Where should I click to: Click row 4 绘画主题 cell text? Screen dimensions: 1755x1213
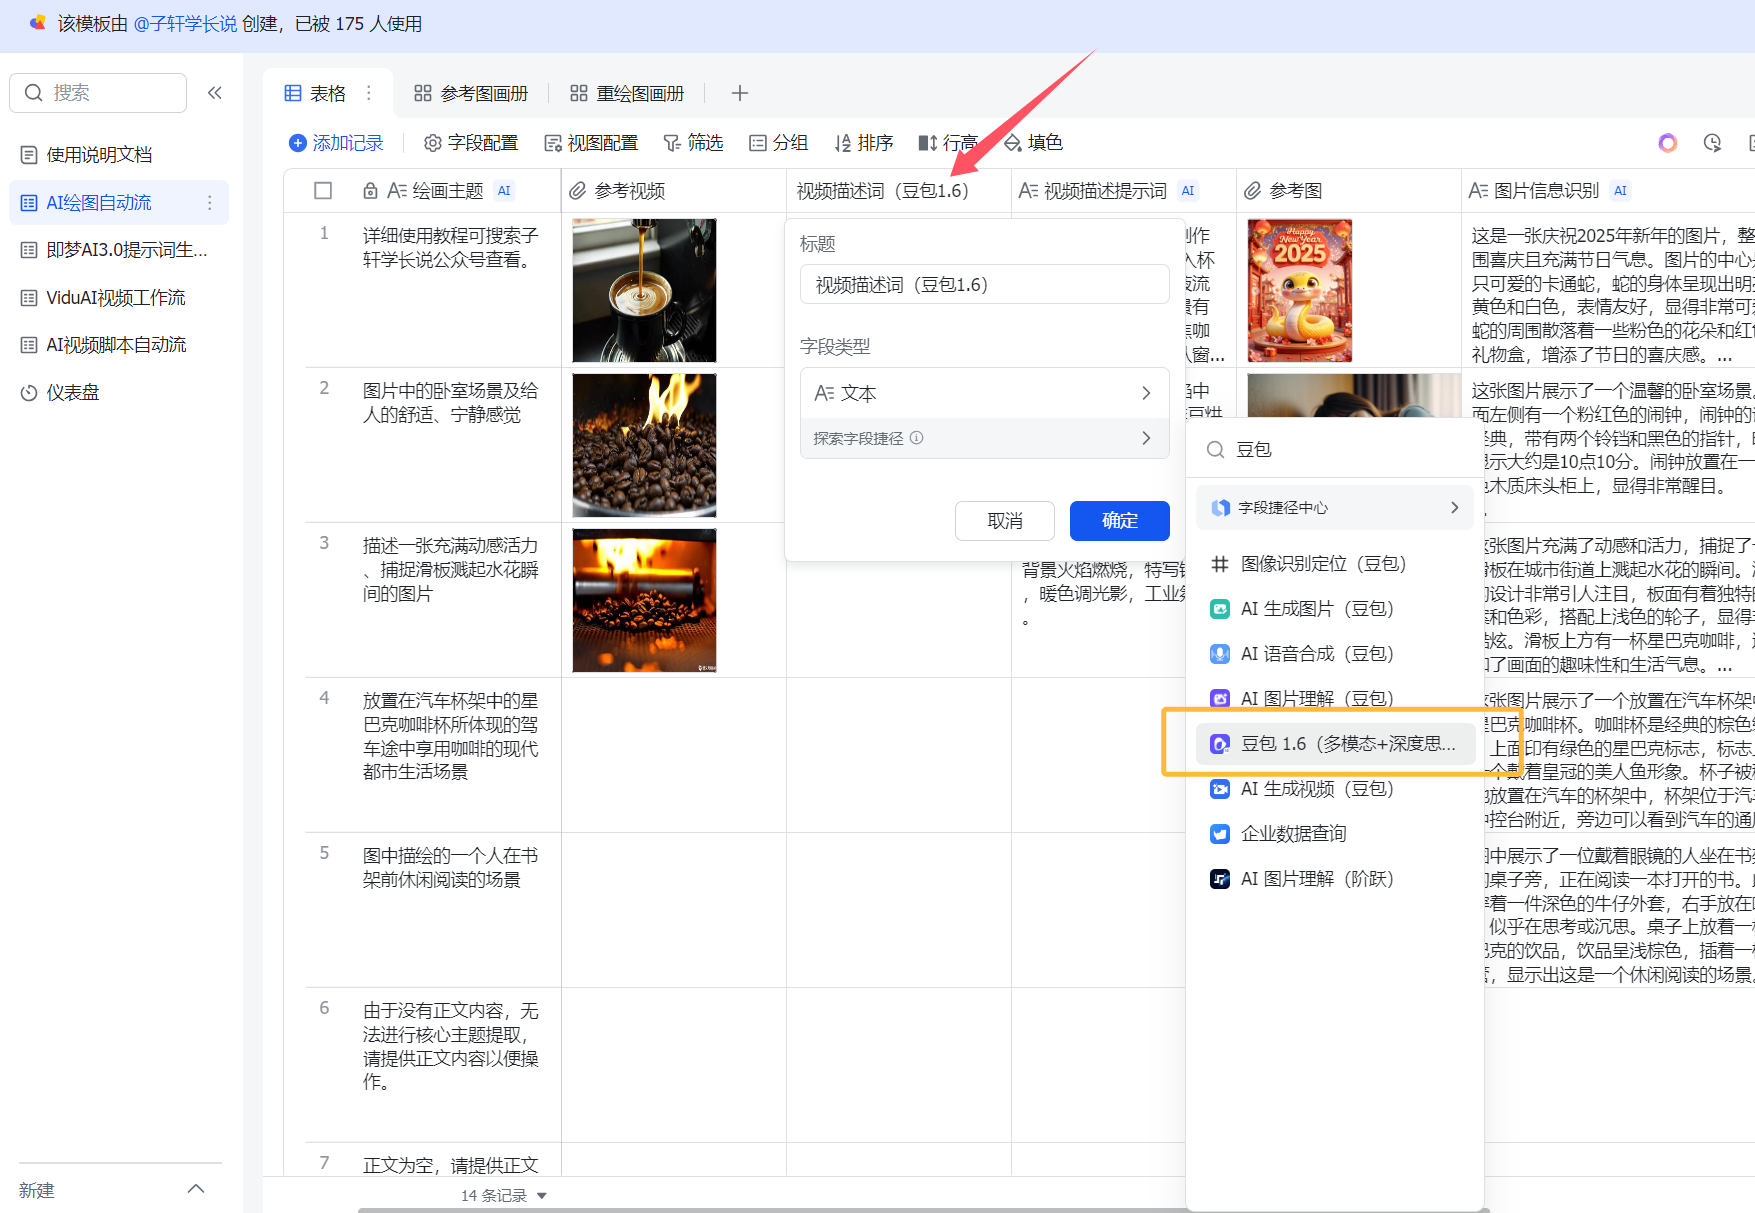(x=450, y=736)
